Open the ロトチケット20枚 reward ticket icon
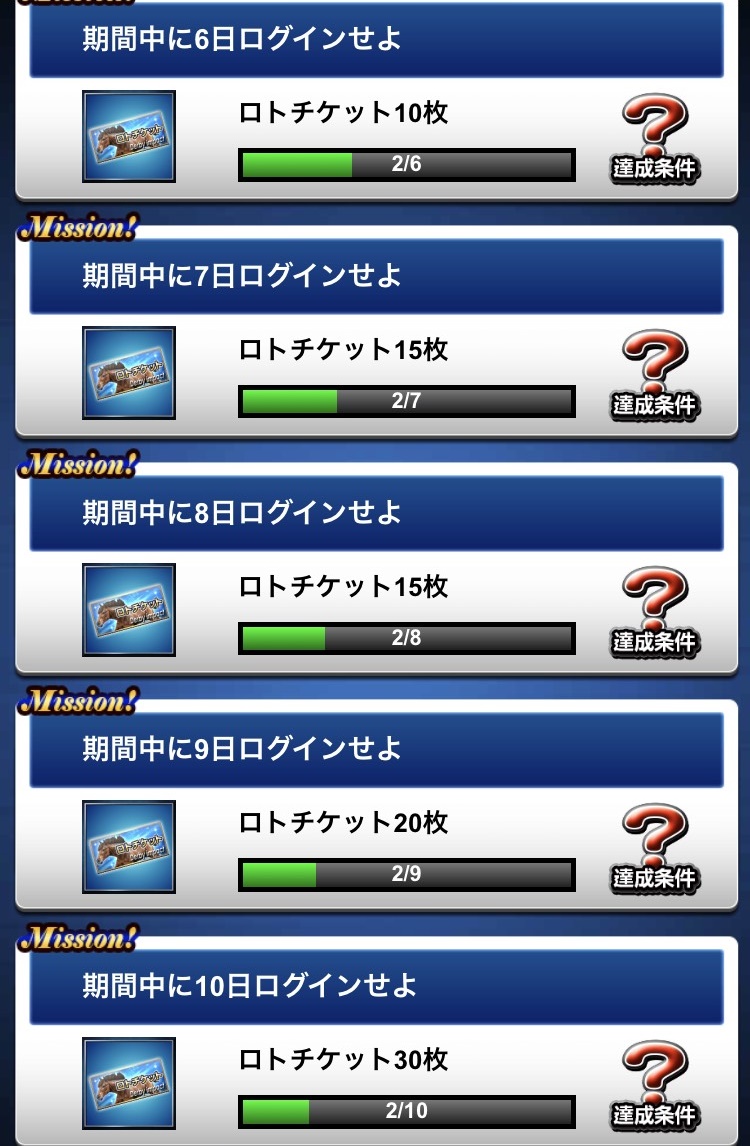The width and height of the screenshot is (750, 1146). pos(129,846)
